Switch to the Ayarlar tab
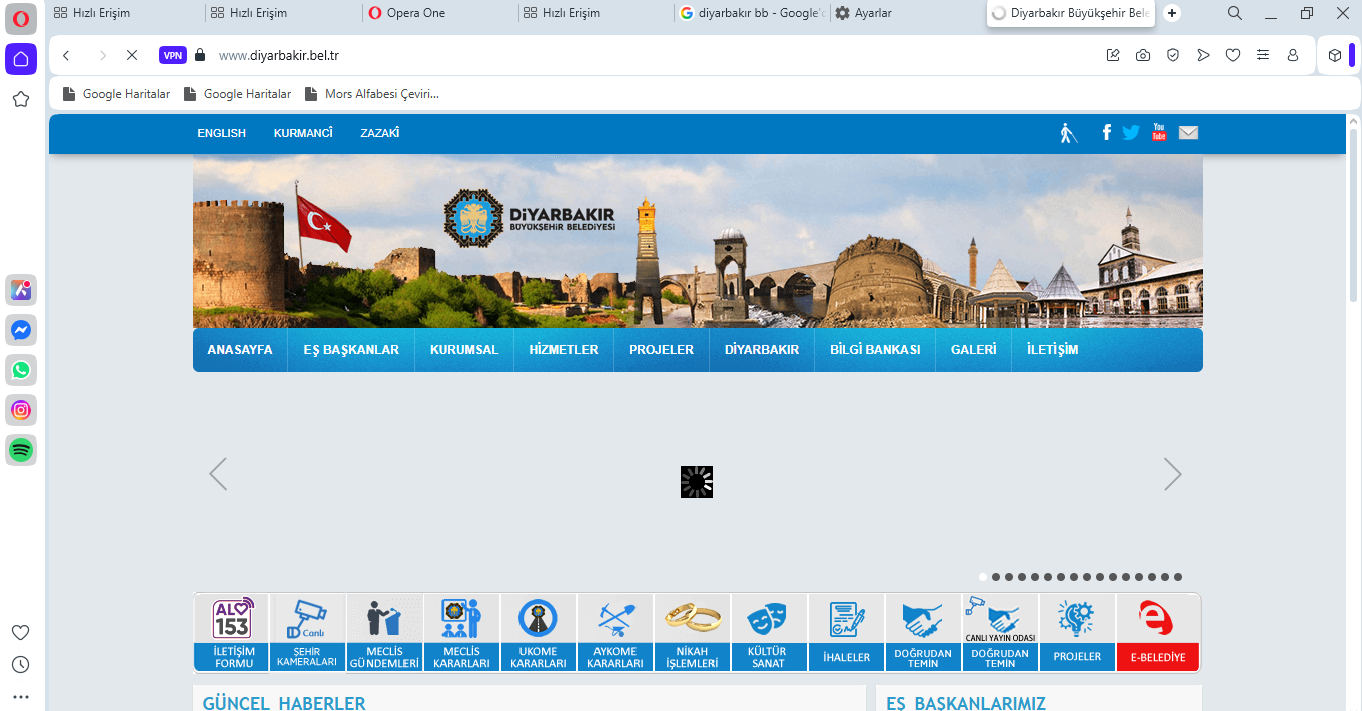 [x=907, y=13]
